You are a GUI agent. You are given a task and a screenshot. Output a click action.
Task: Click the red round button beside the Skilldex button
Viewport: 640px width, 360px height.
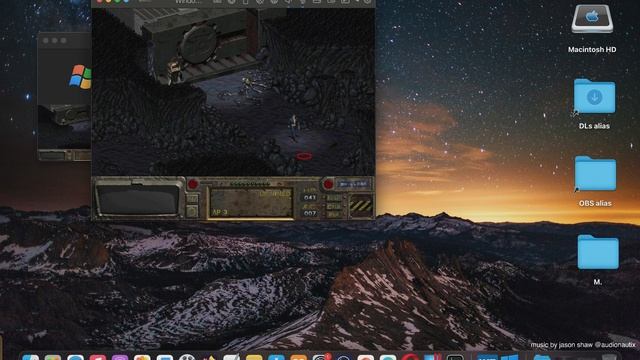(x=328, y=184)
